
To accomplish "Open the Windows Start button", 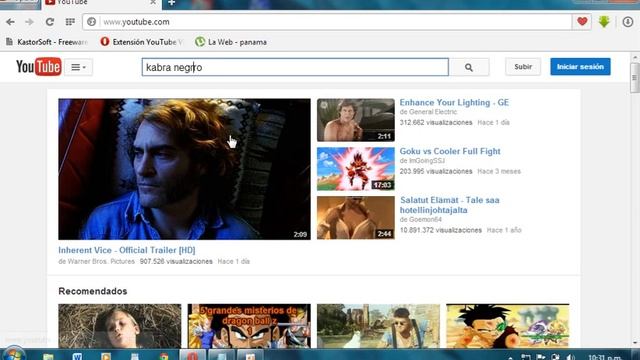I will pos(13,354).
